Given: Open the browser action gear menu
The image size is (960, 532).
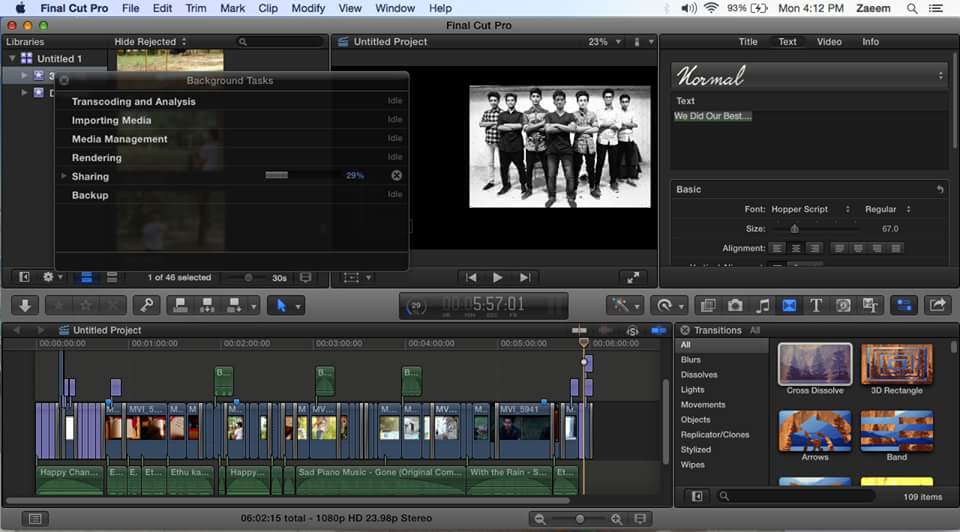Looking at the screenshot, I should pos(51,277).
